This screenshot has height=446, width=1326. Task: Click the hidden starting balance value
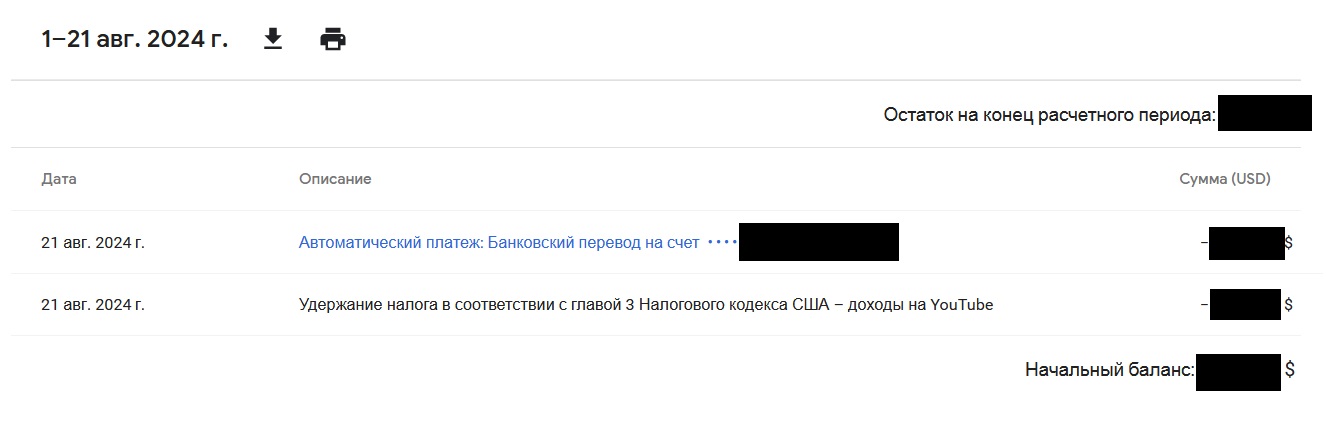(1238, 372)
